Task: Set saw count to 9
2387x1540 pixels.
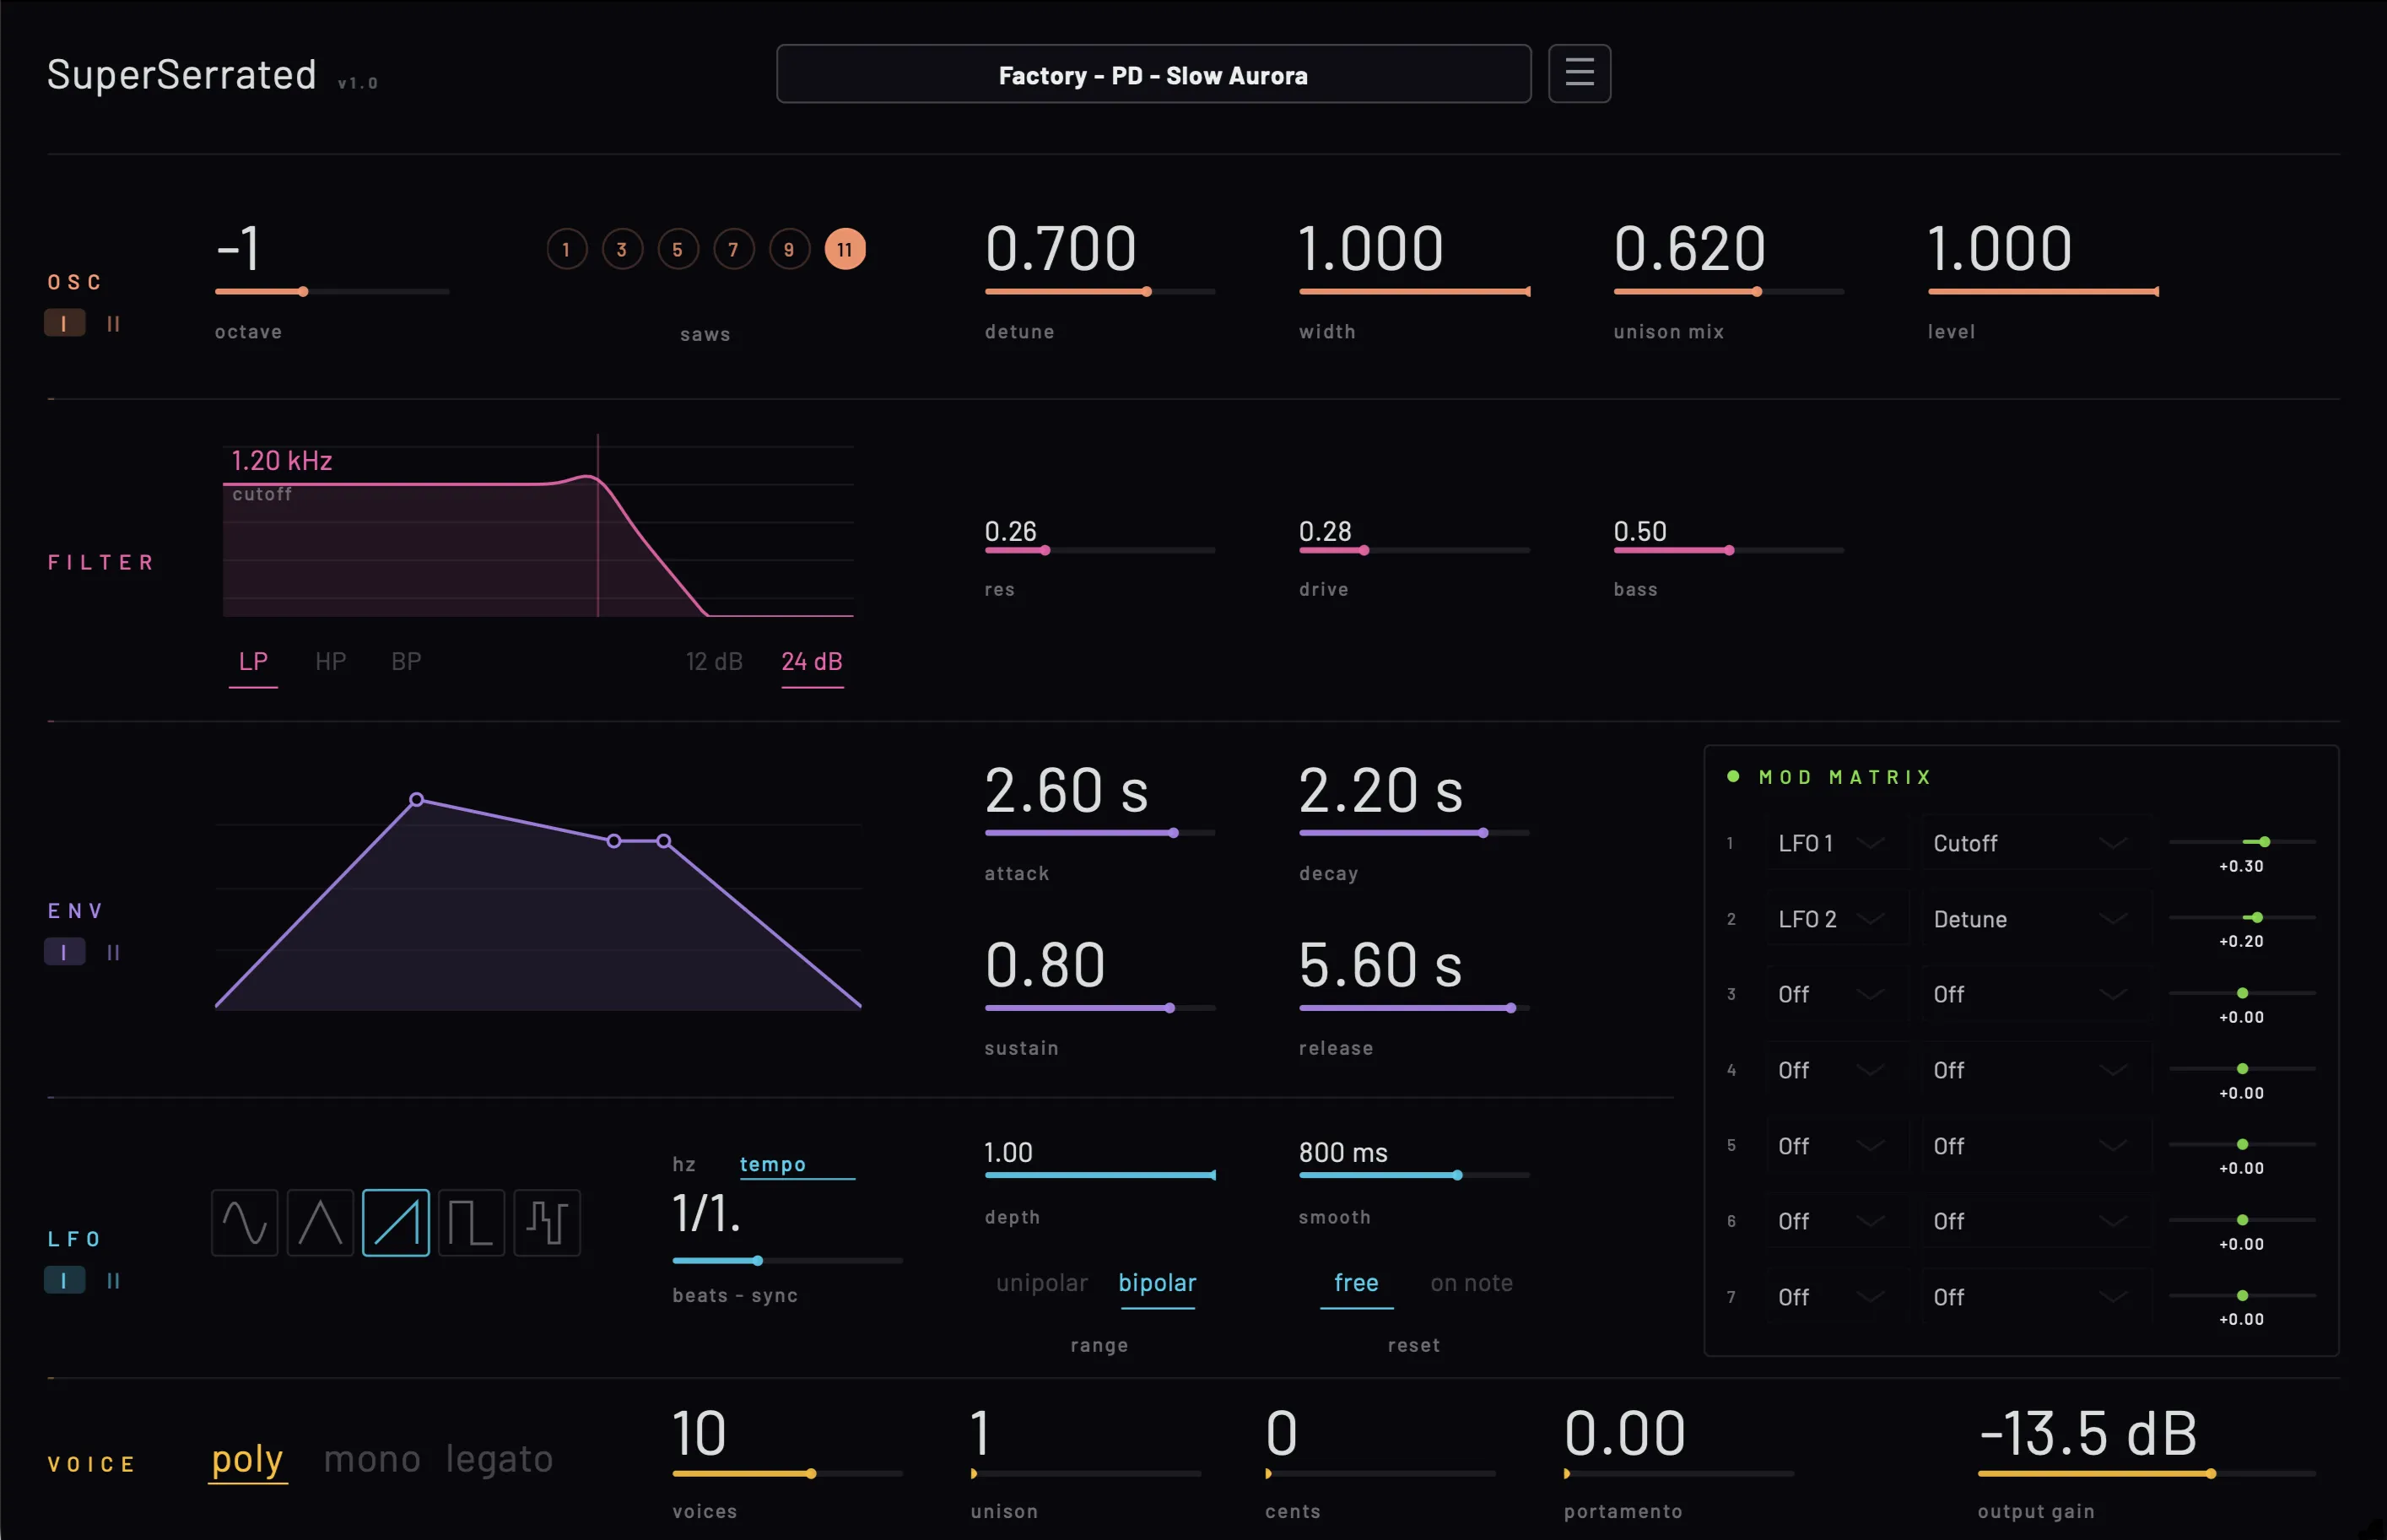Action: pos(789,249)
